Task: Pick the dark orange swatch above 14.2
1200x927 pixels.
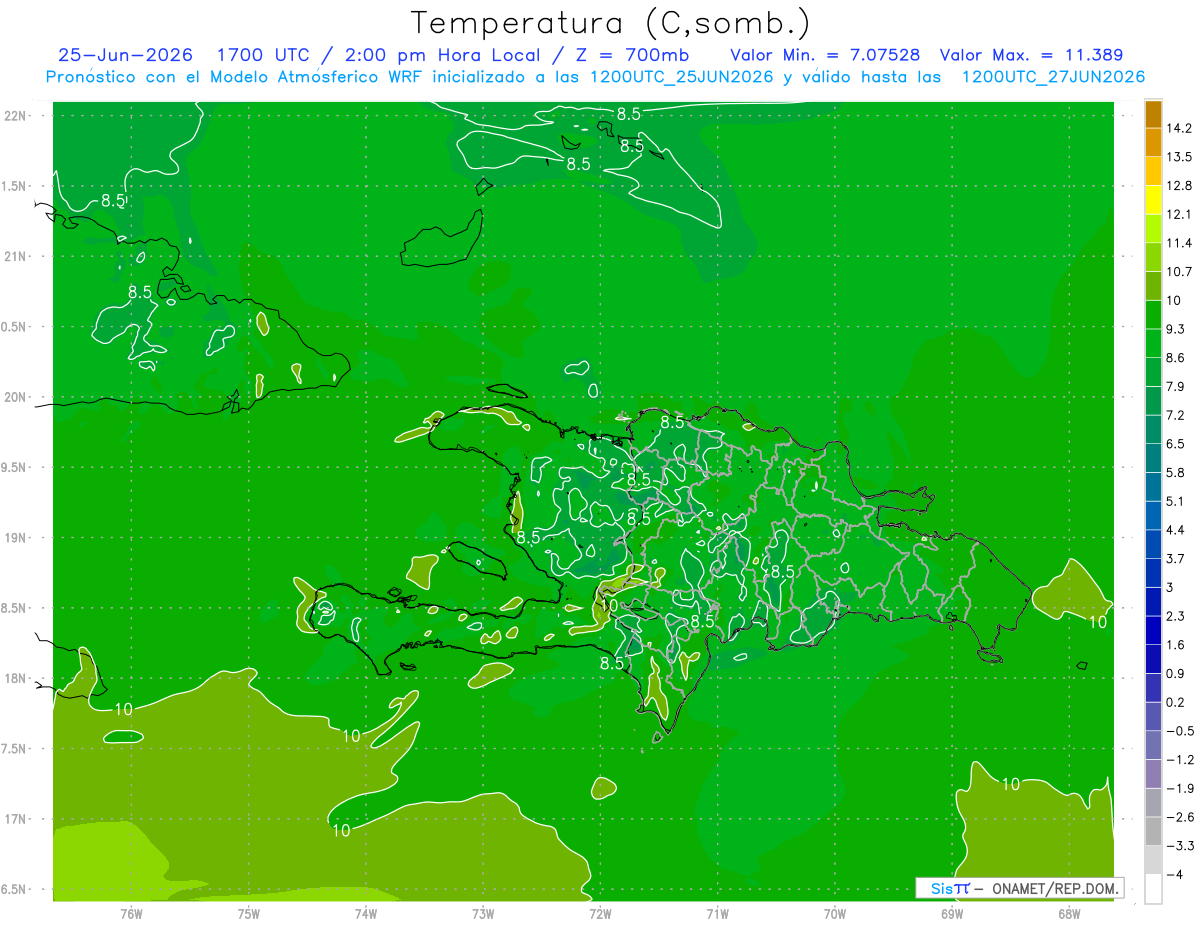Action: (x=1153, y=114)
